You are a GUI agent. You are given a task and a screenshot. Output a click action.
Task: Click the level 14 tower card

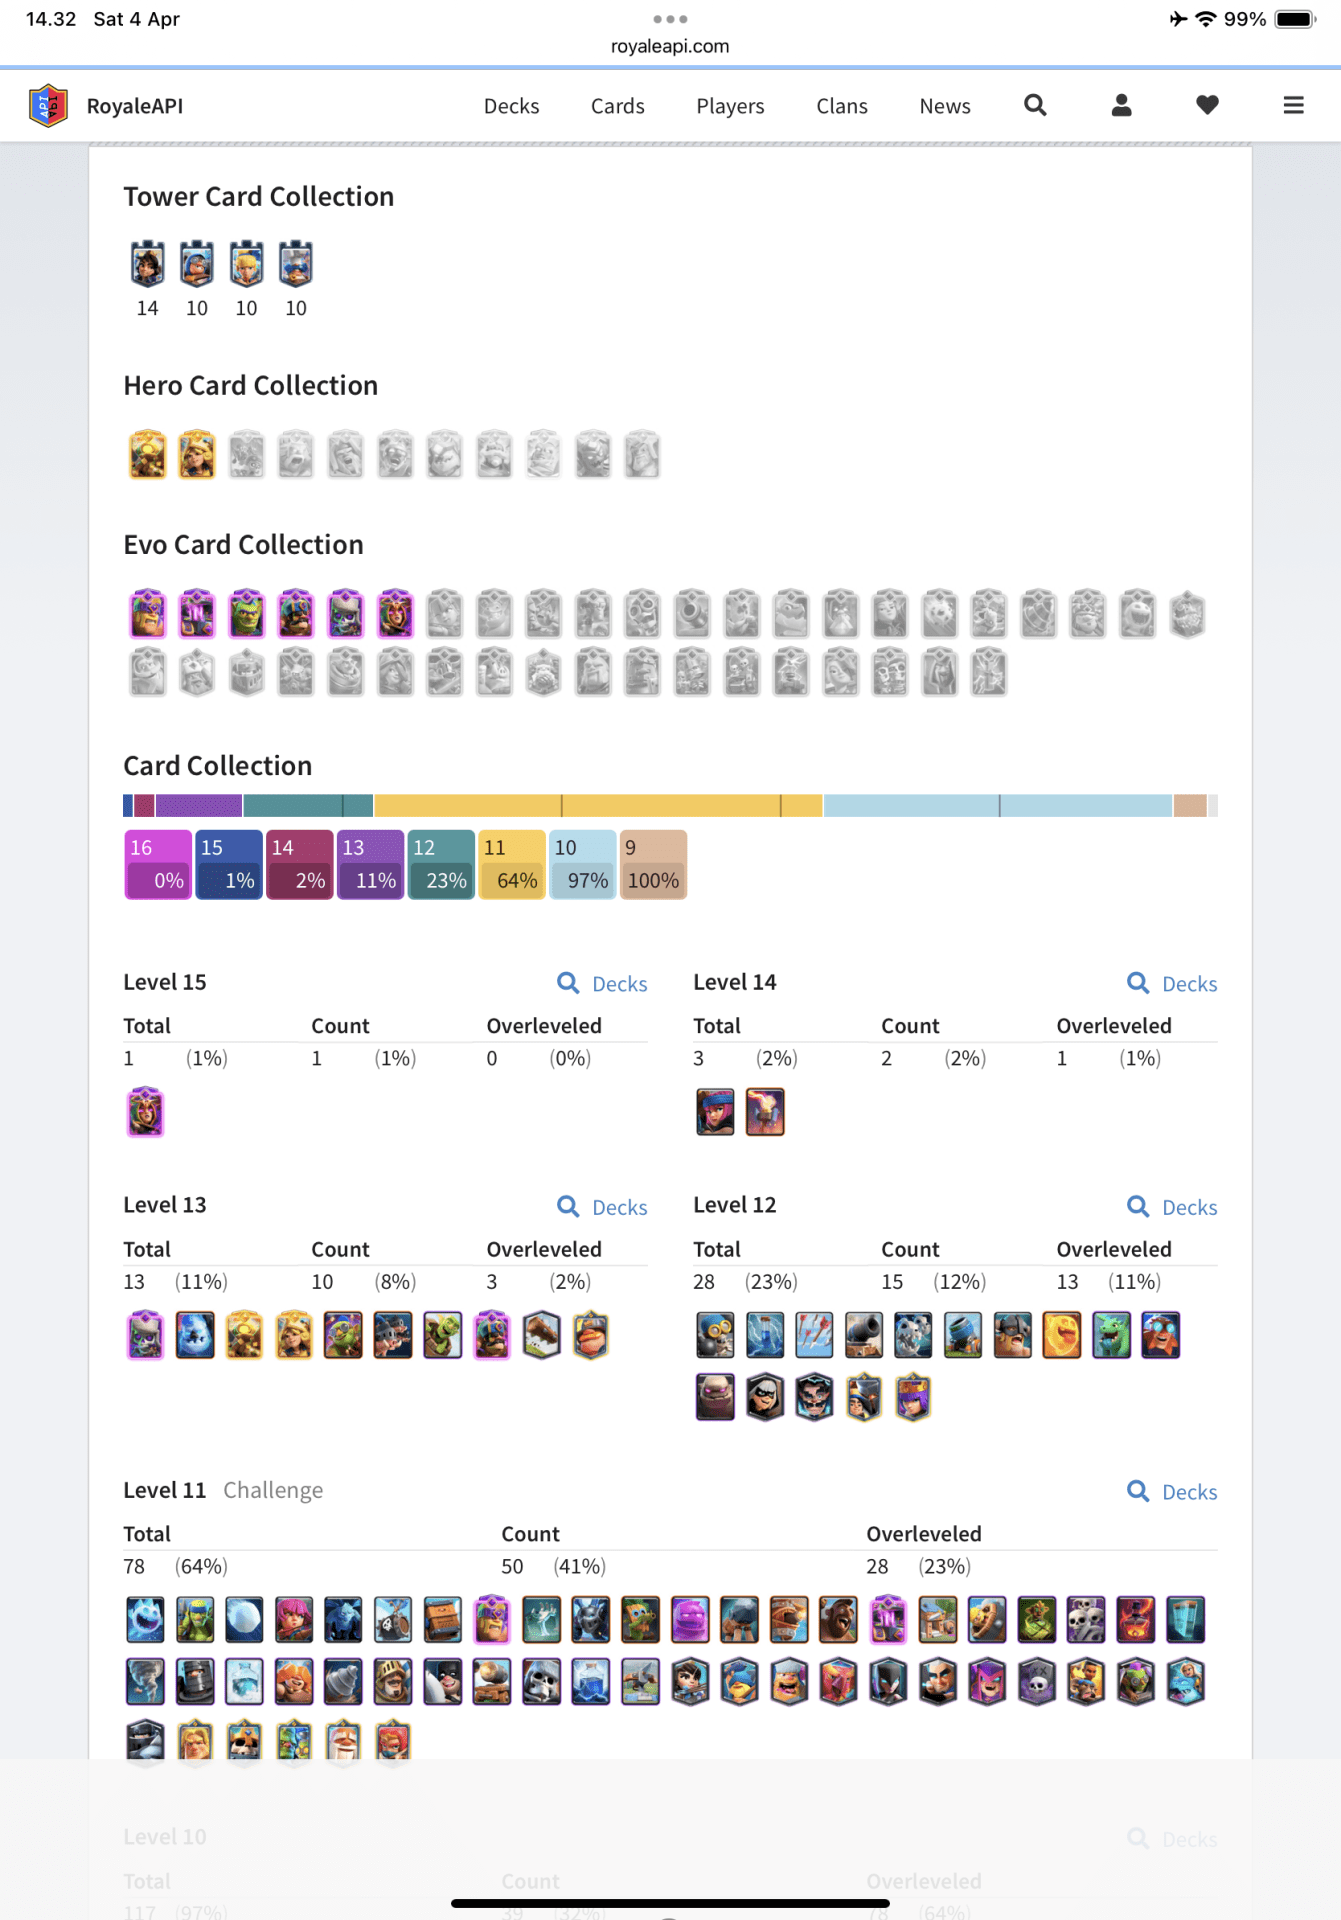[148, 265]
